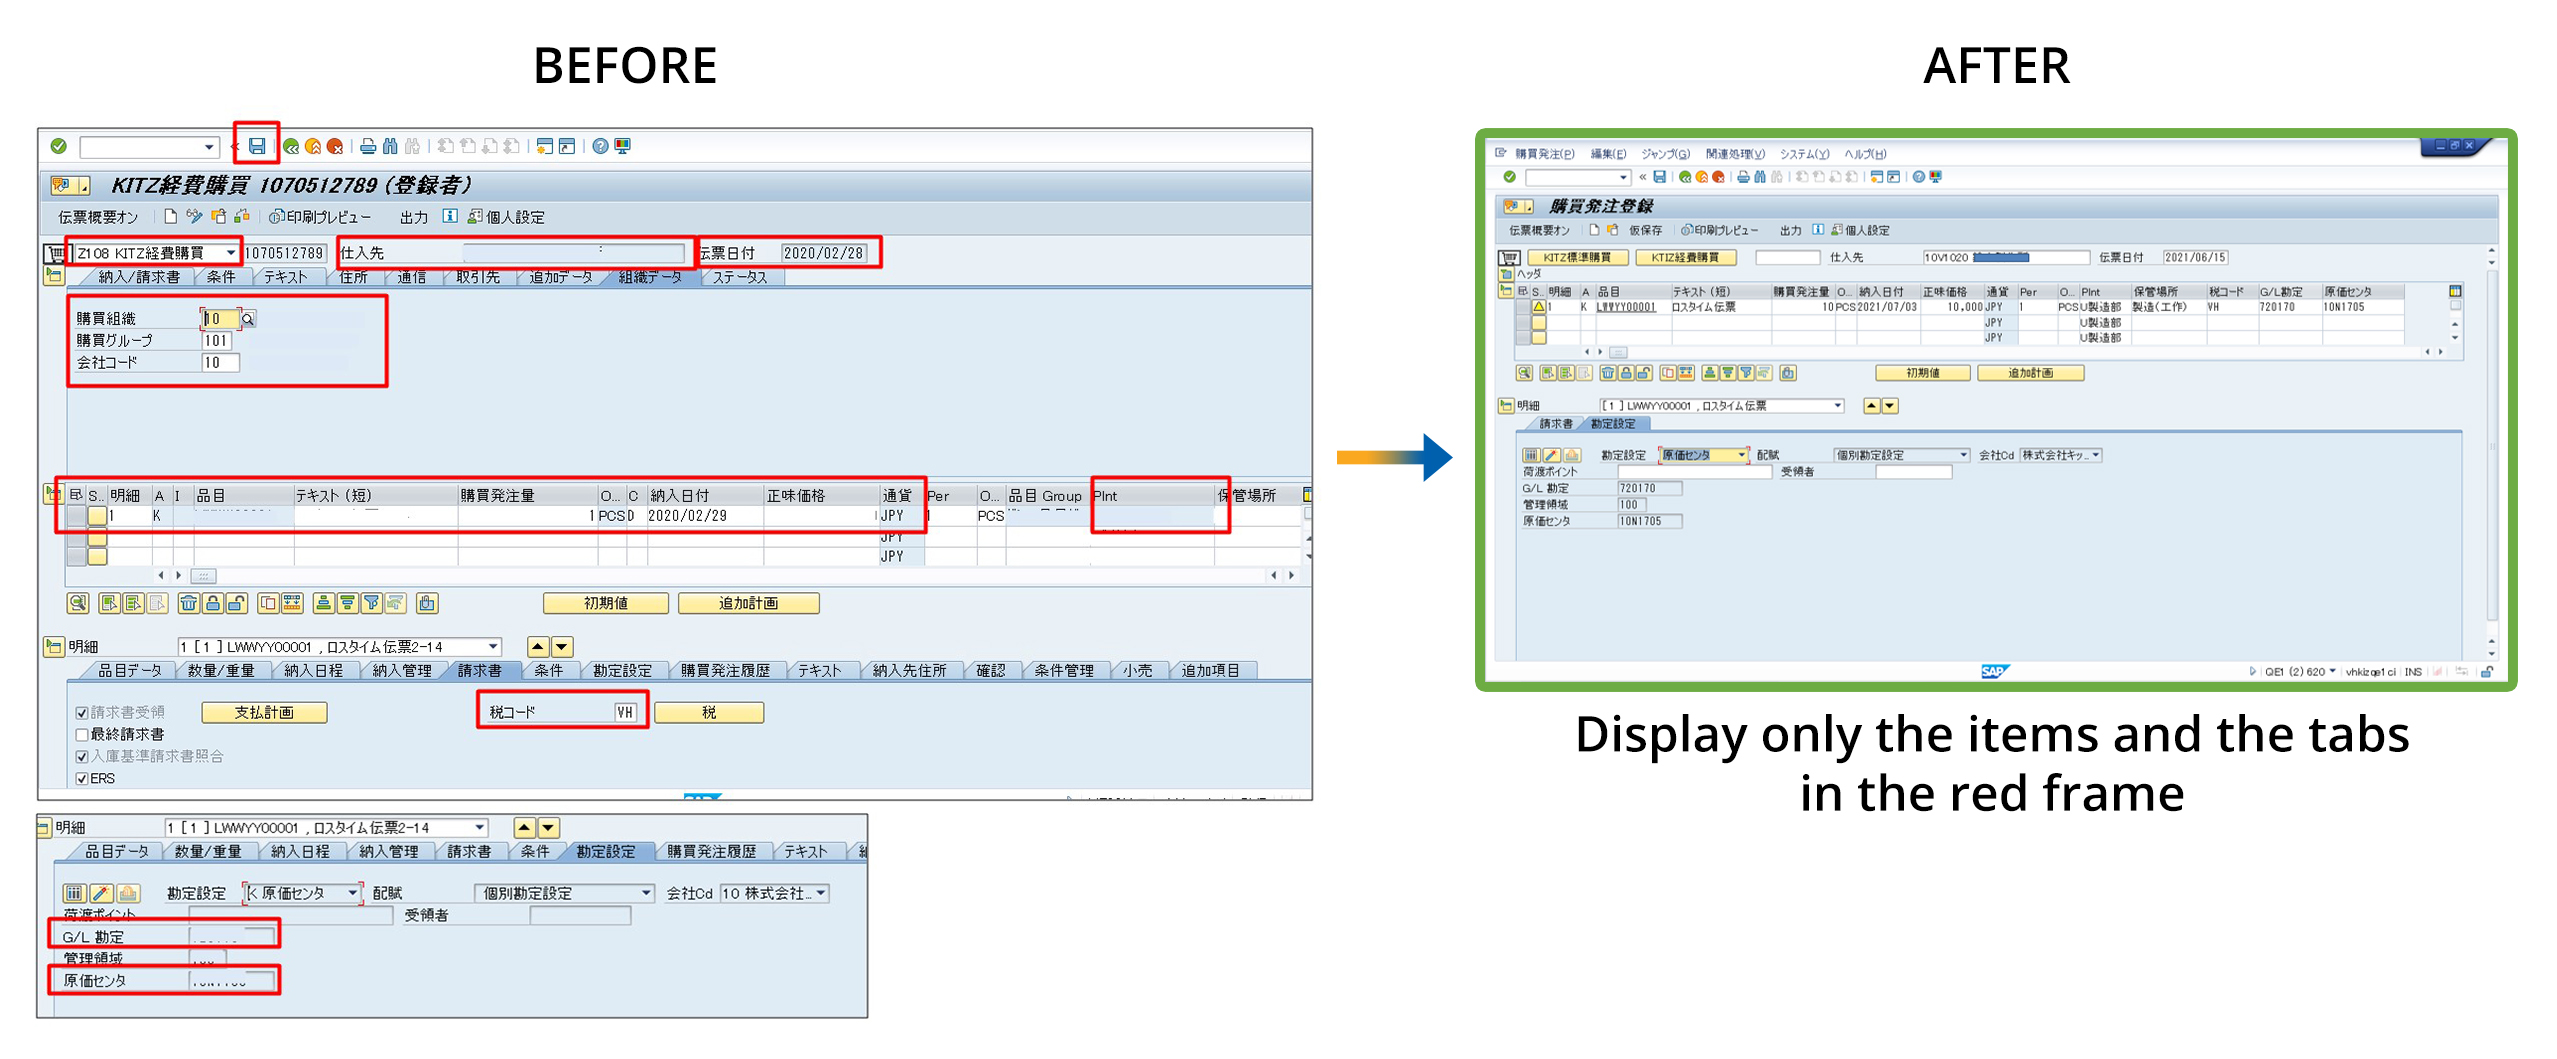Click the pencil icon in AFTER 勘定設定 tab

click(x=1551, y=455)
